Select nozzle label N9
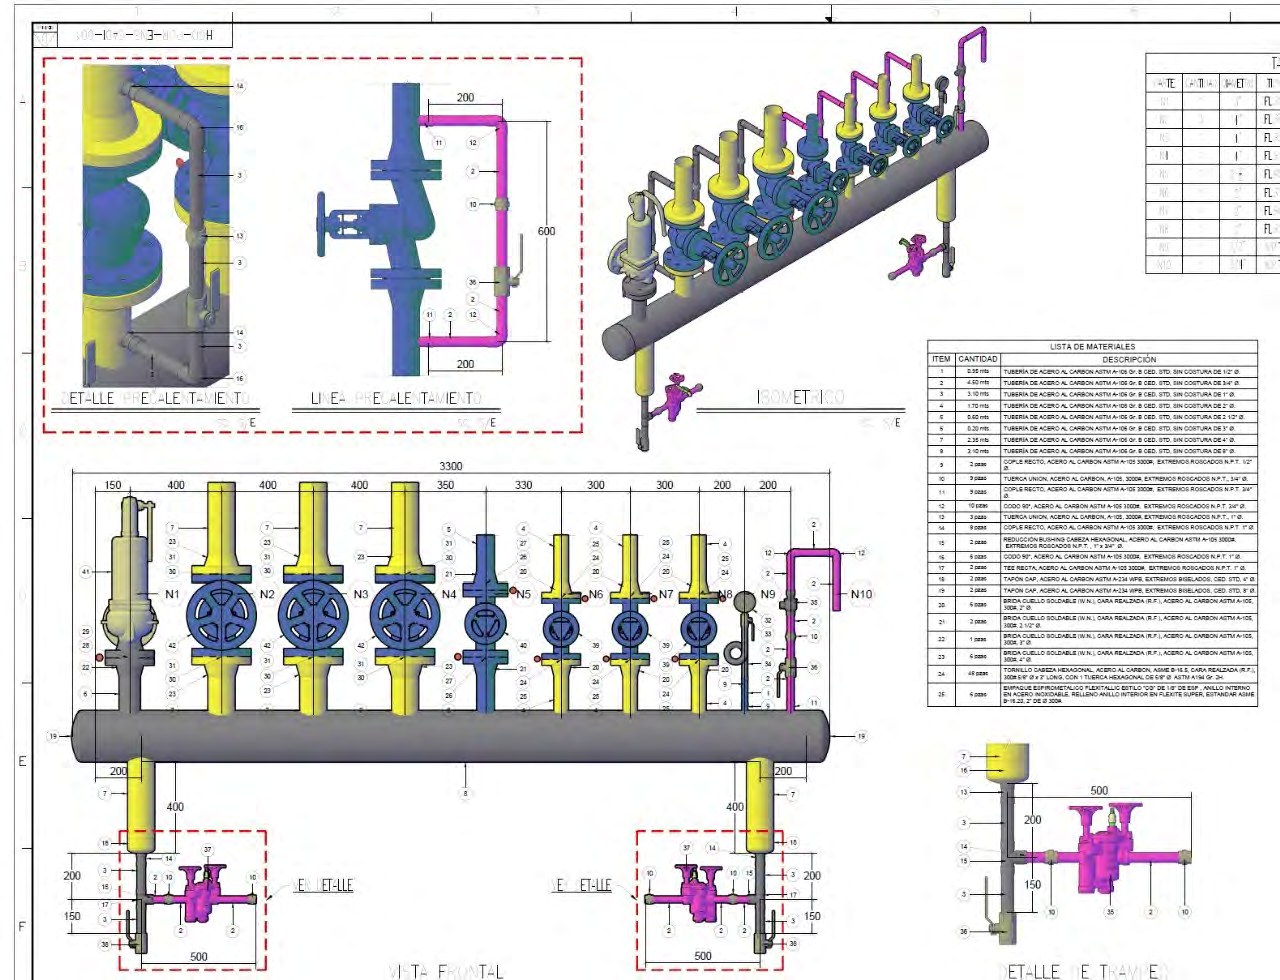The width and height of the screenshot is (1280, 980). click(x=768, y=594)
